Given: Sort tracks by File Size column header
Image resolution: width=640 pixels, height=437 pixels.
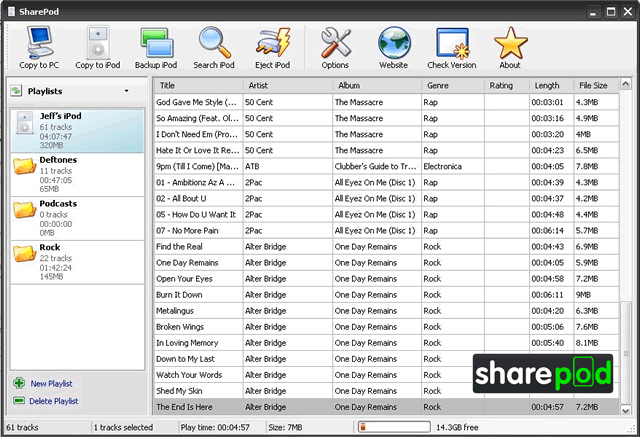Looking at the screenshot, I should [x=596, y=86].
